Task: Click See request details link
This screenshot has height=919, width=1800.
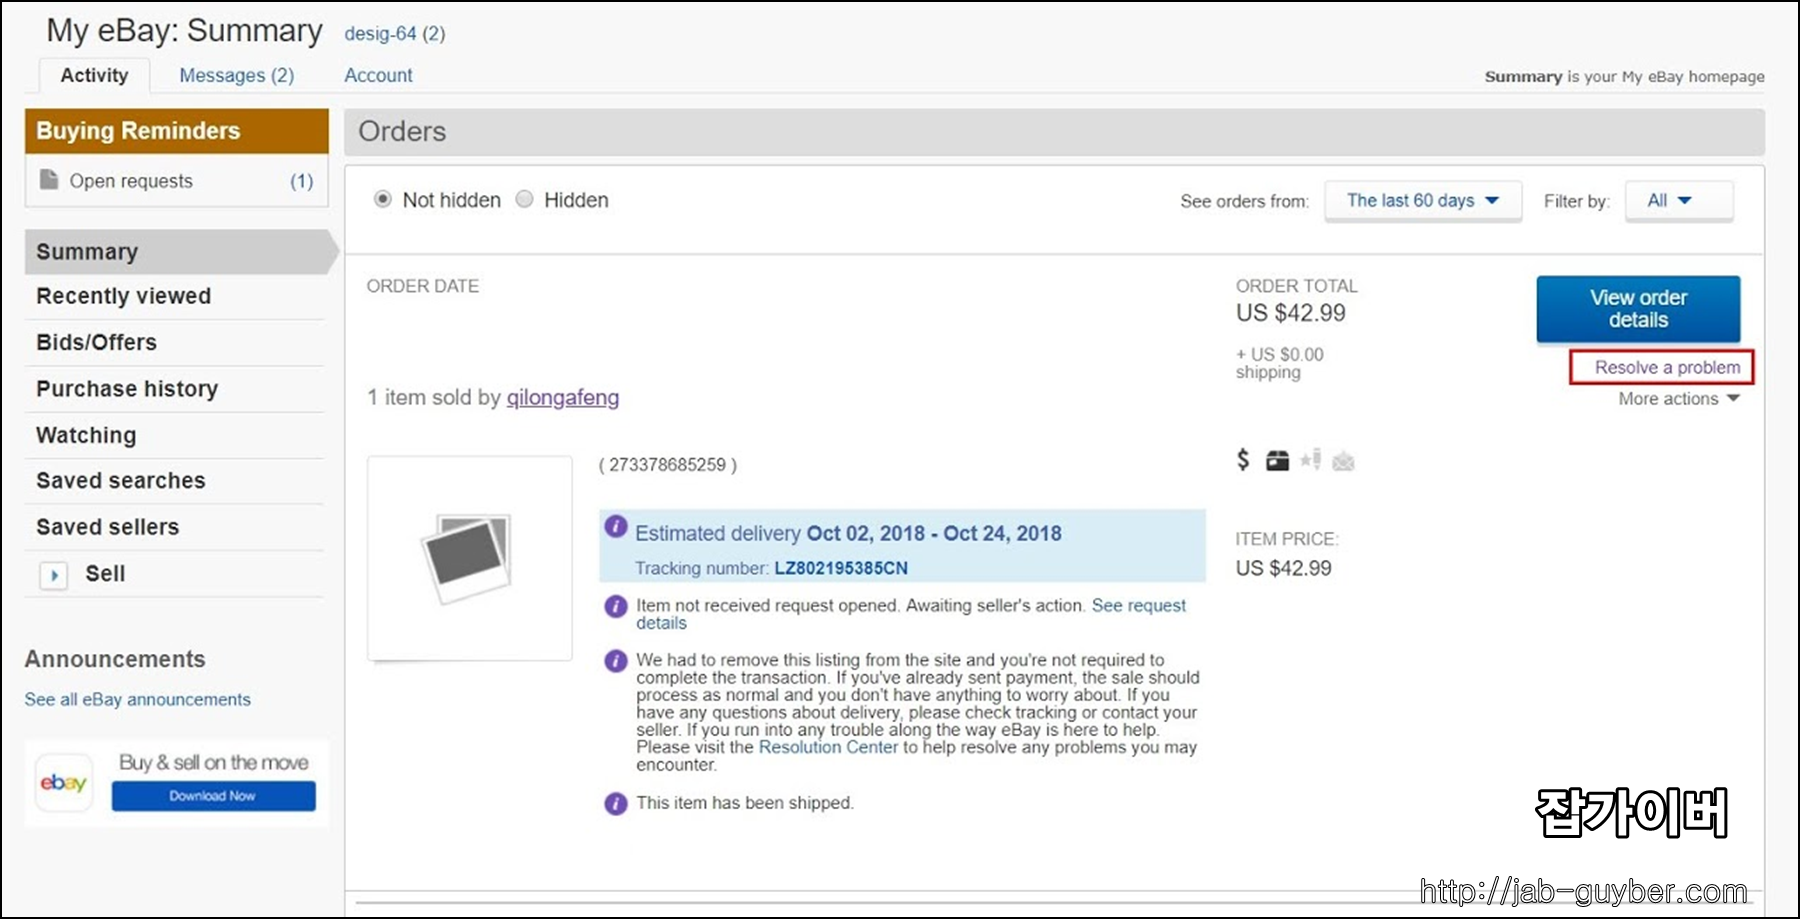Action: (x=1138, y=606)
